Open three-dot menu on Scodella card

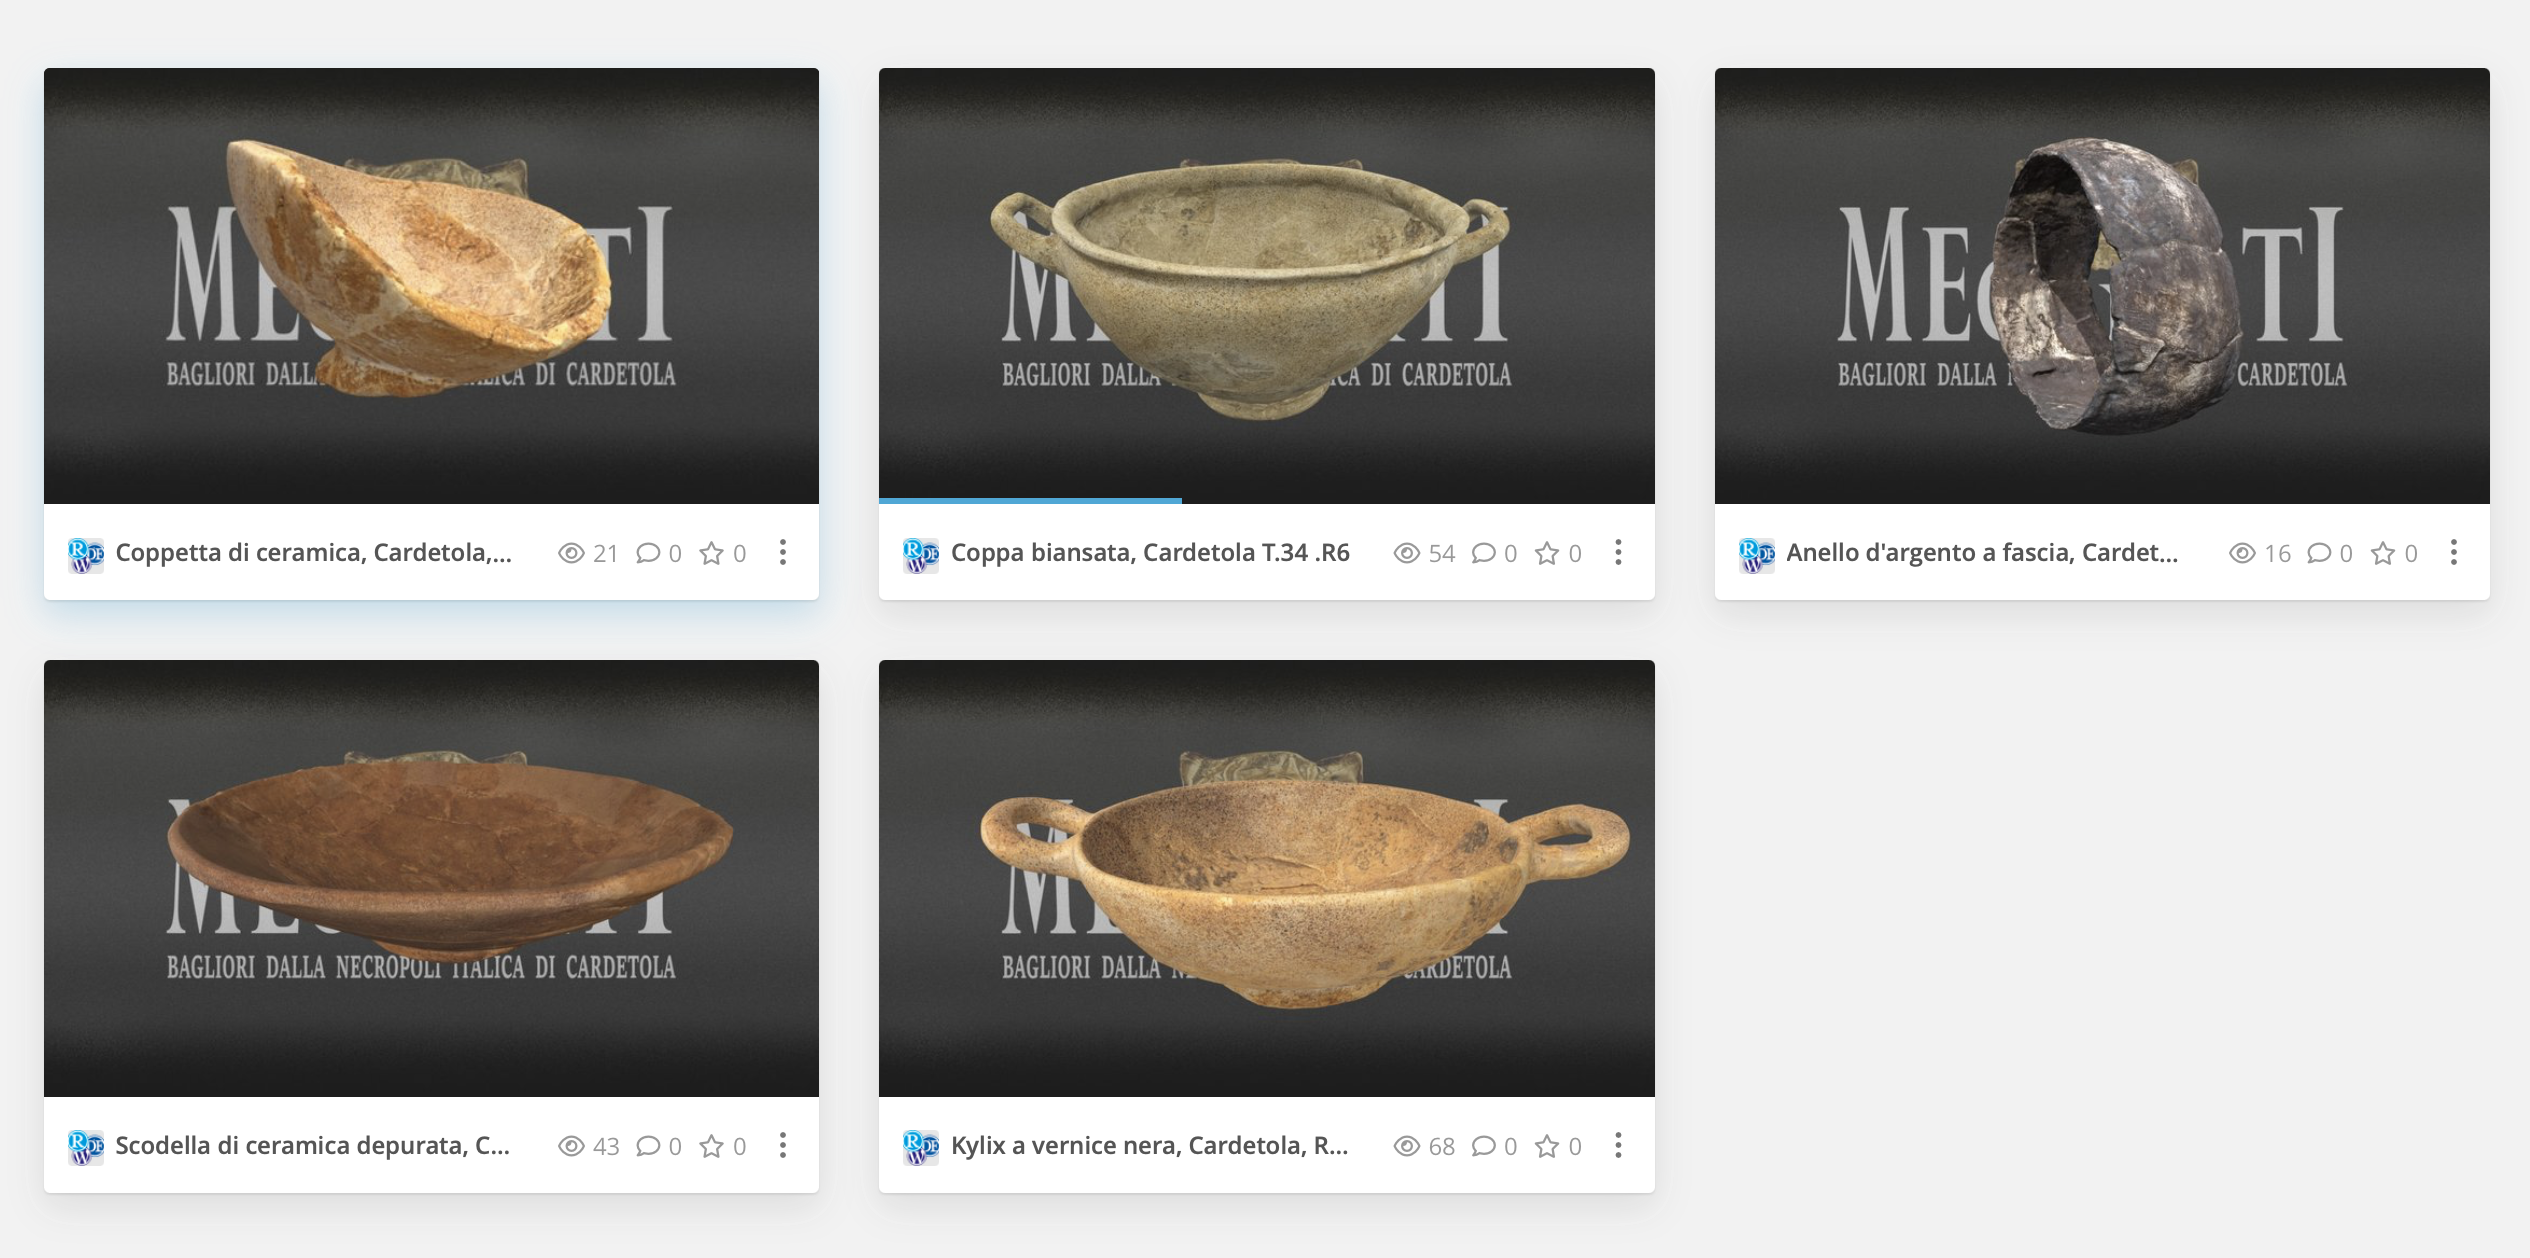click(x=783, y=1145)
